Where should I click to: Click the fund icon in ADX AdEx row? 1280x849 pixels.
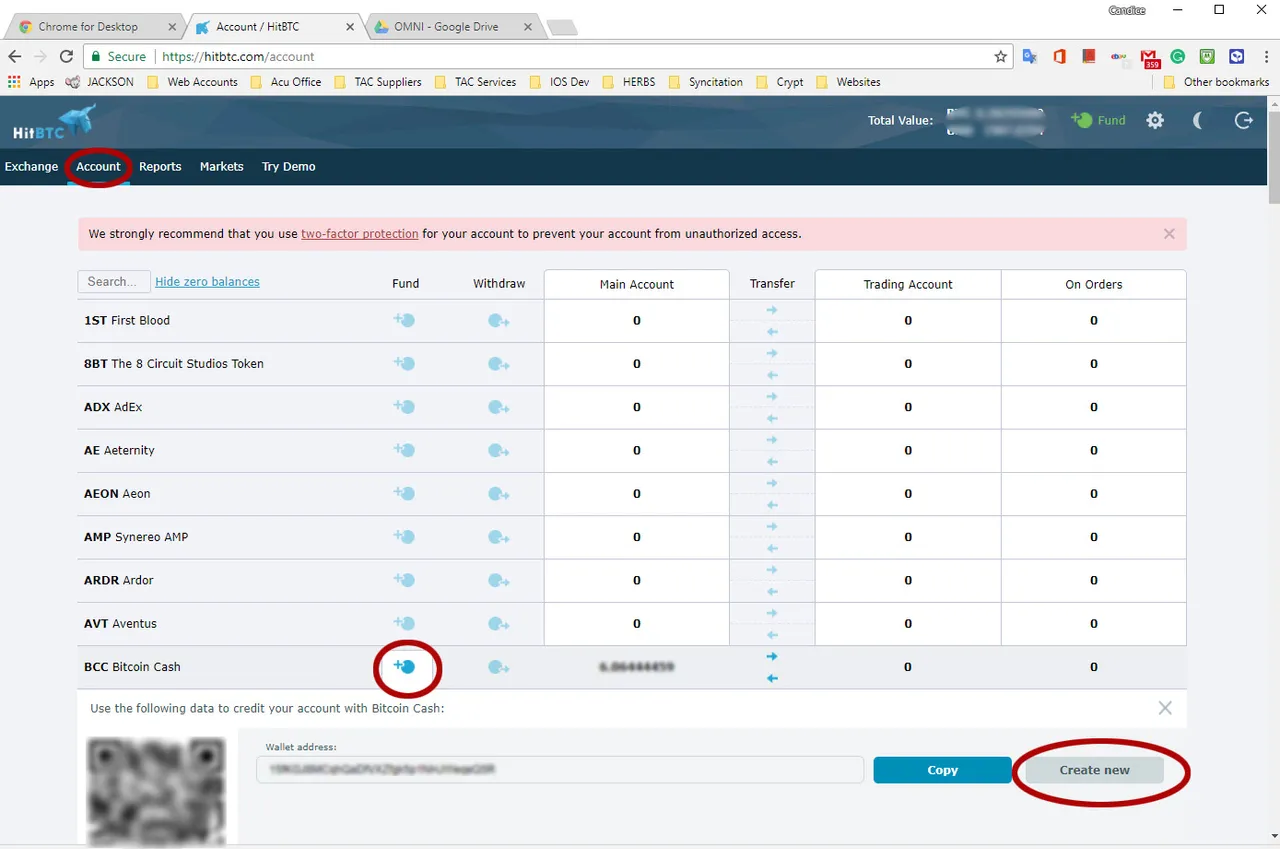404,407
